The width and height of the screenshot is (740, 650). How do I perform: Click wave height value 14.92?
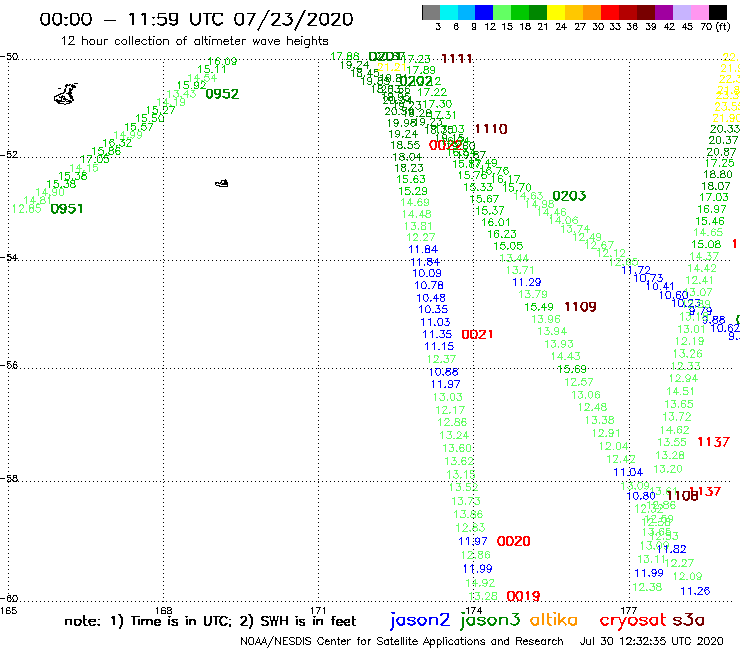coord(480,583)
